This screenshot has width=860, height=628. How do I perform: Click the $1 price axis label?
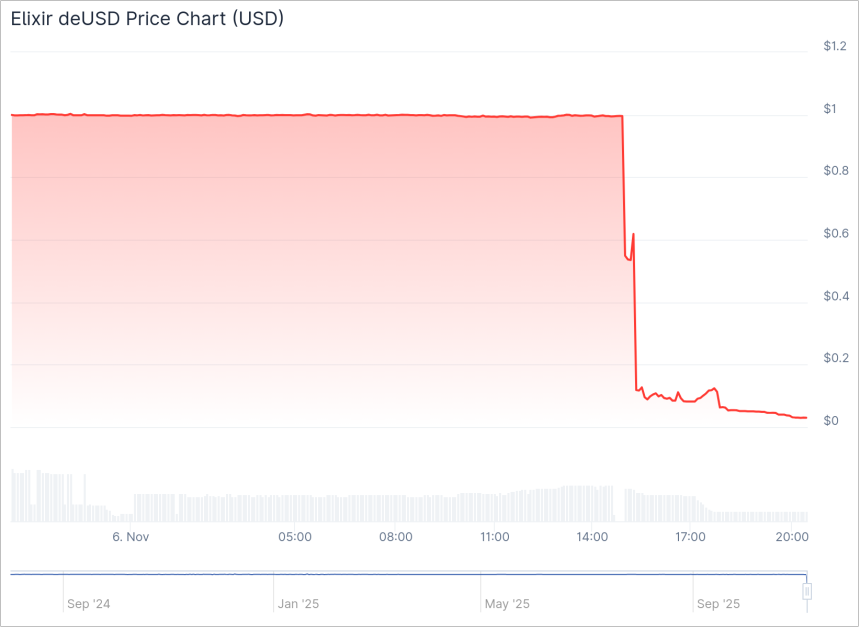click(x=830, y=109)
